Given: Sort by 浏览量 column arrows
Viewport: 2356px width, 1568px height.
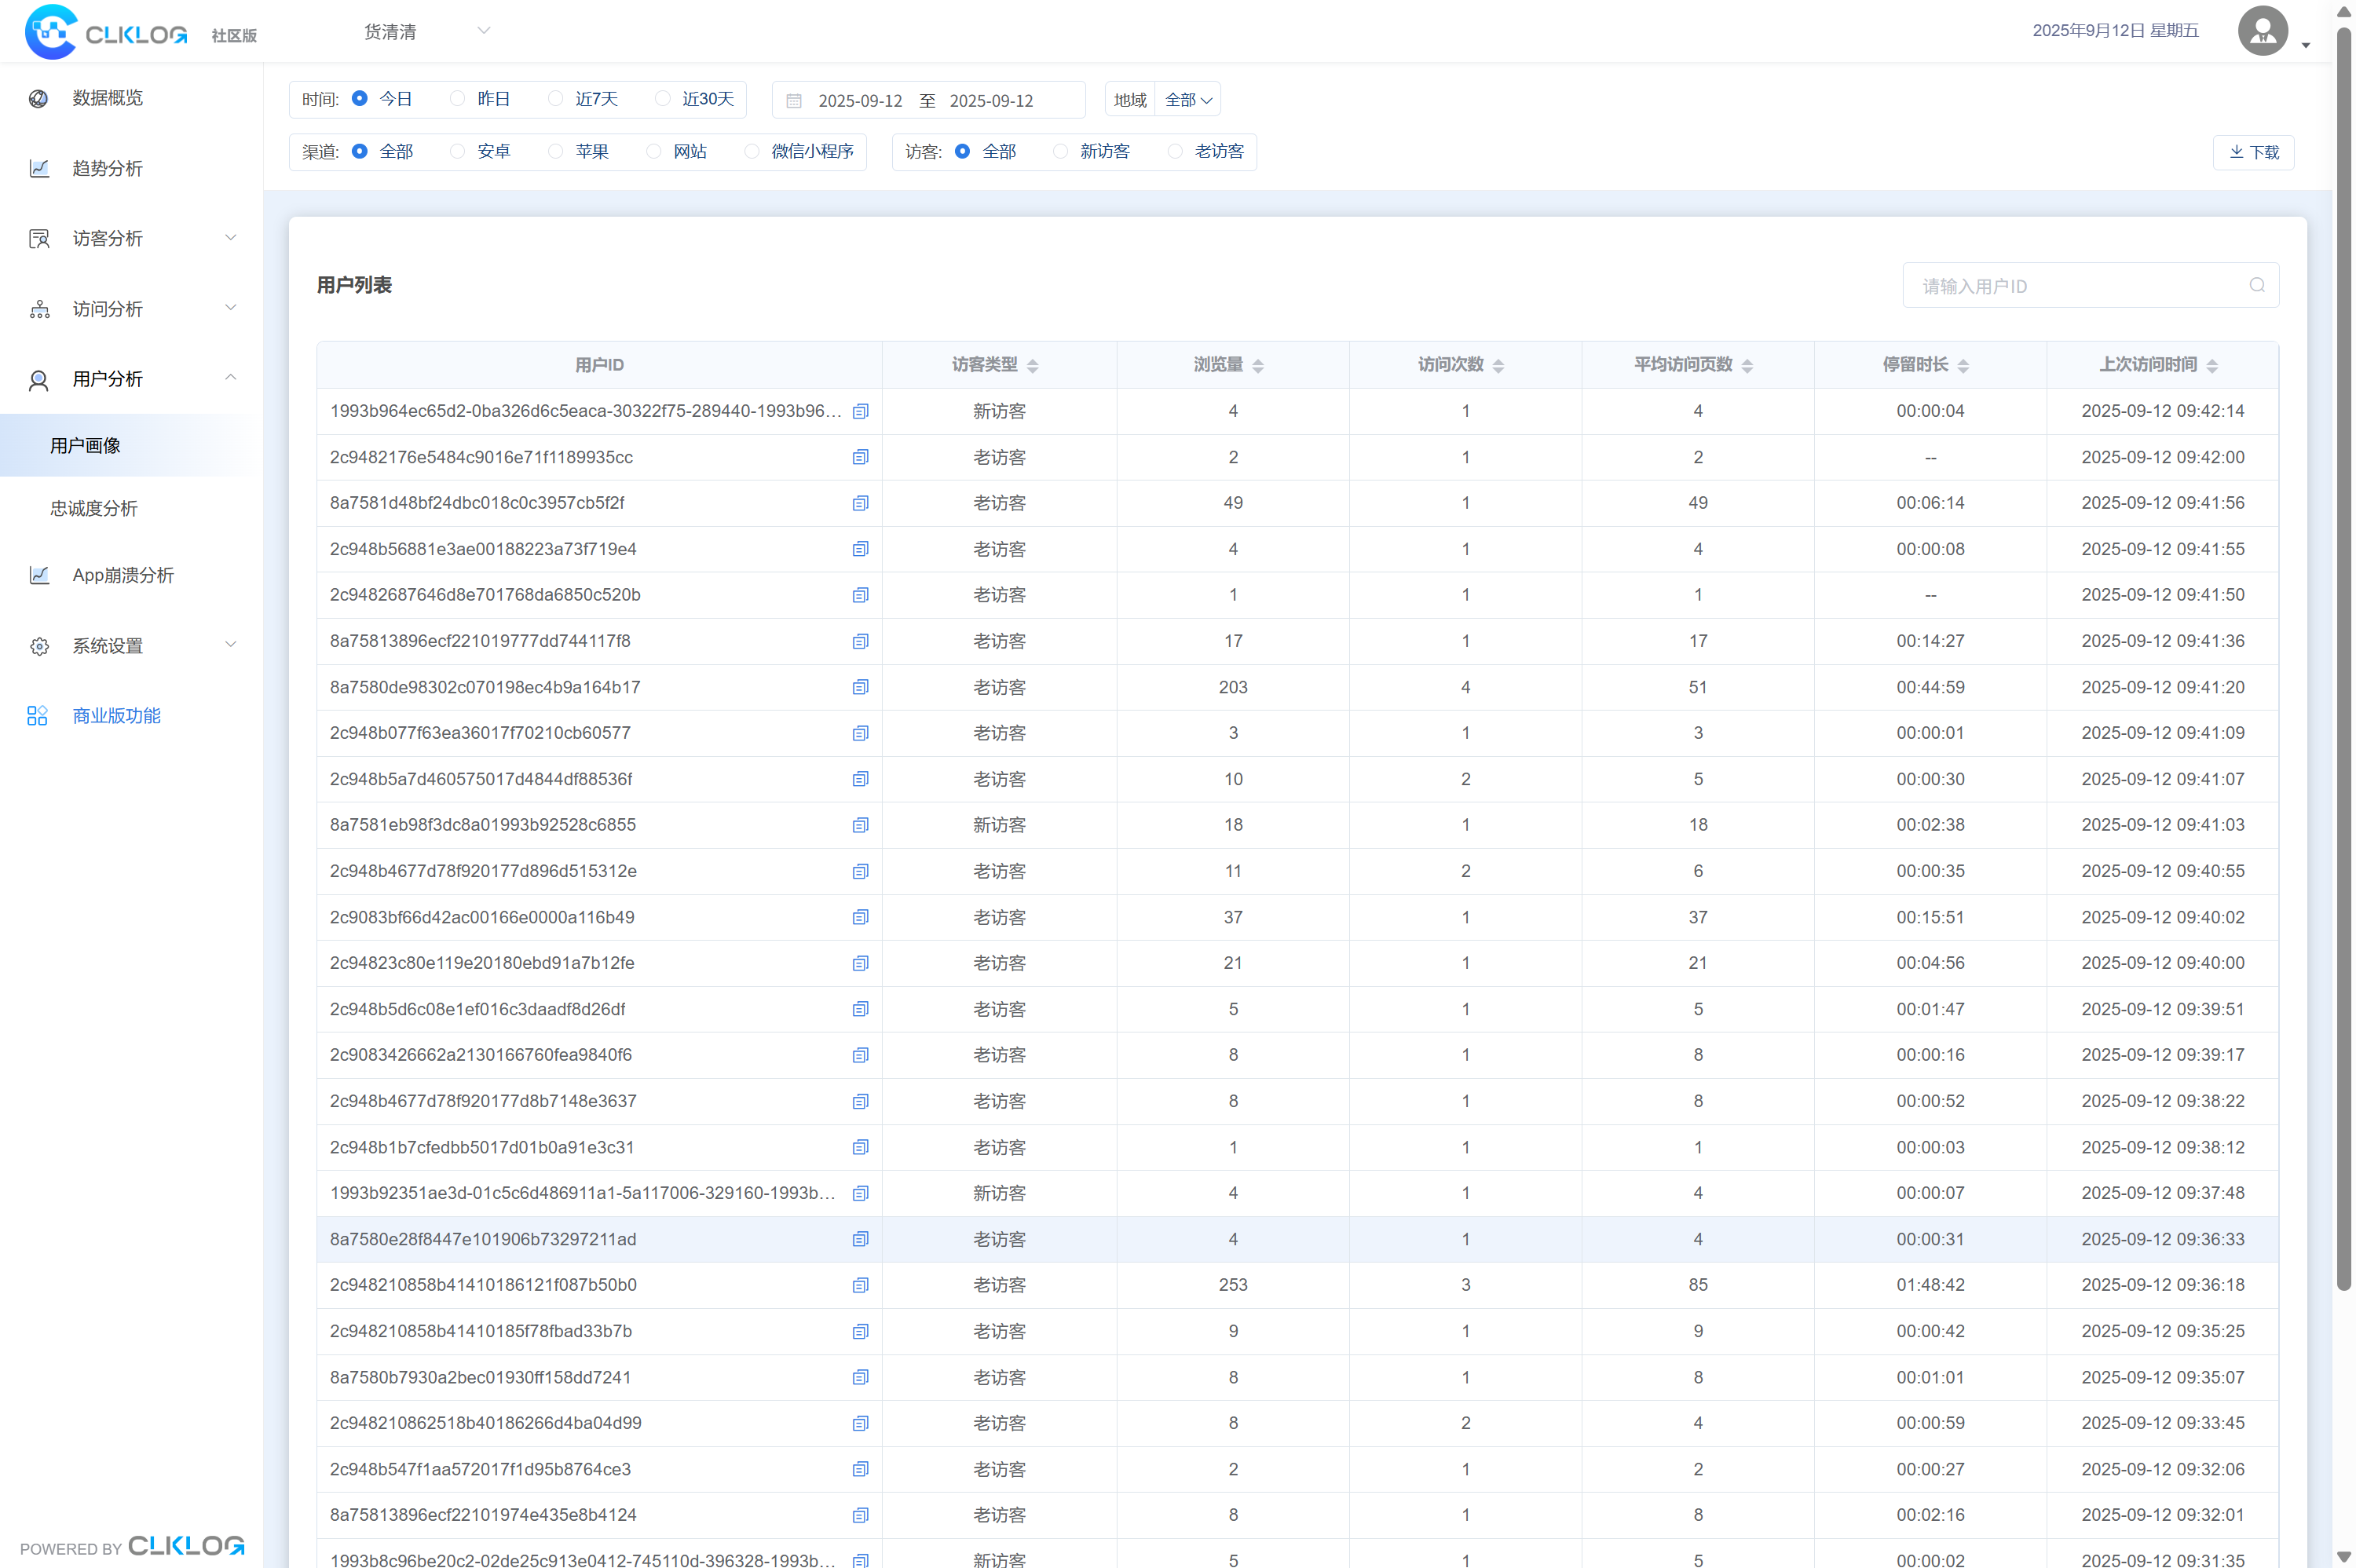Looking at the screenshot, I should click(x=1258, y=365).
